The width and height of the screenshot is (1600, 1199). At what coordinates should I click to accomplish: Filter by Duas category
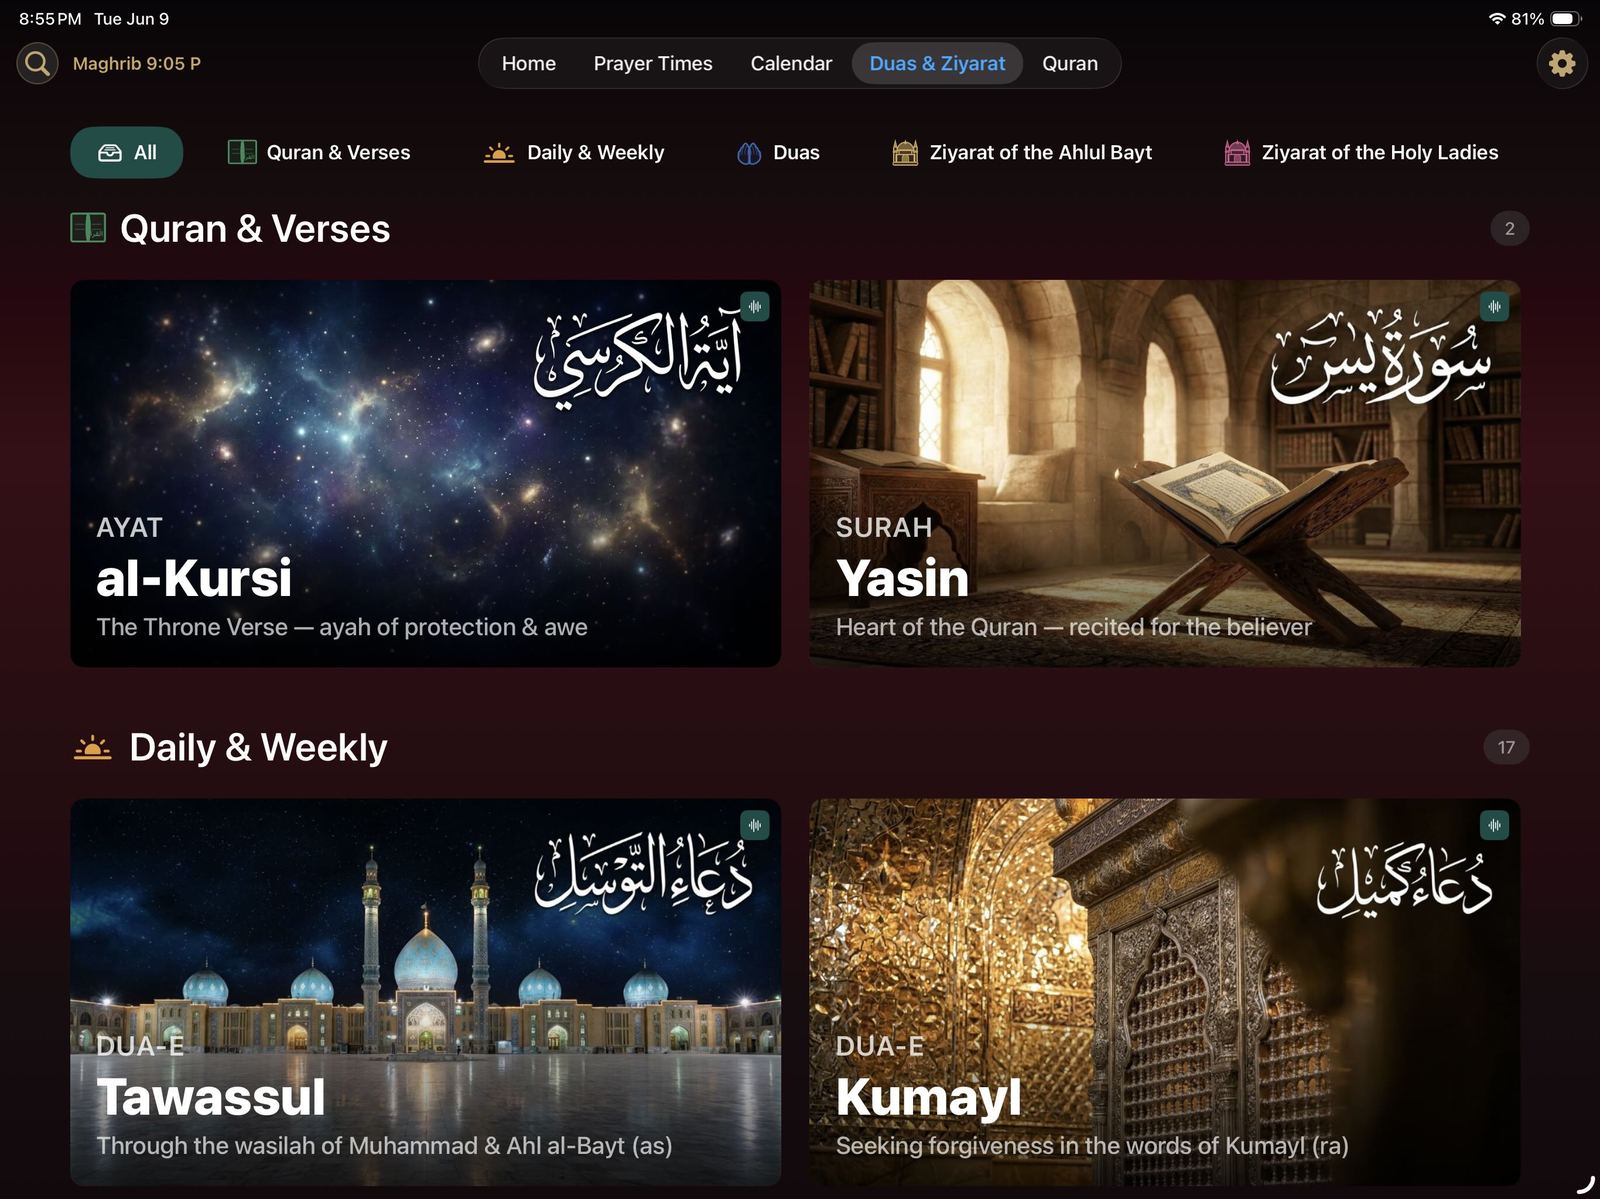778,152
